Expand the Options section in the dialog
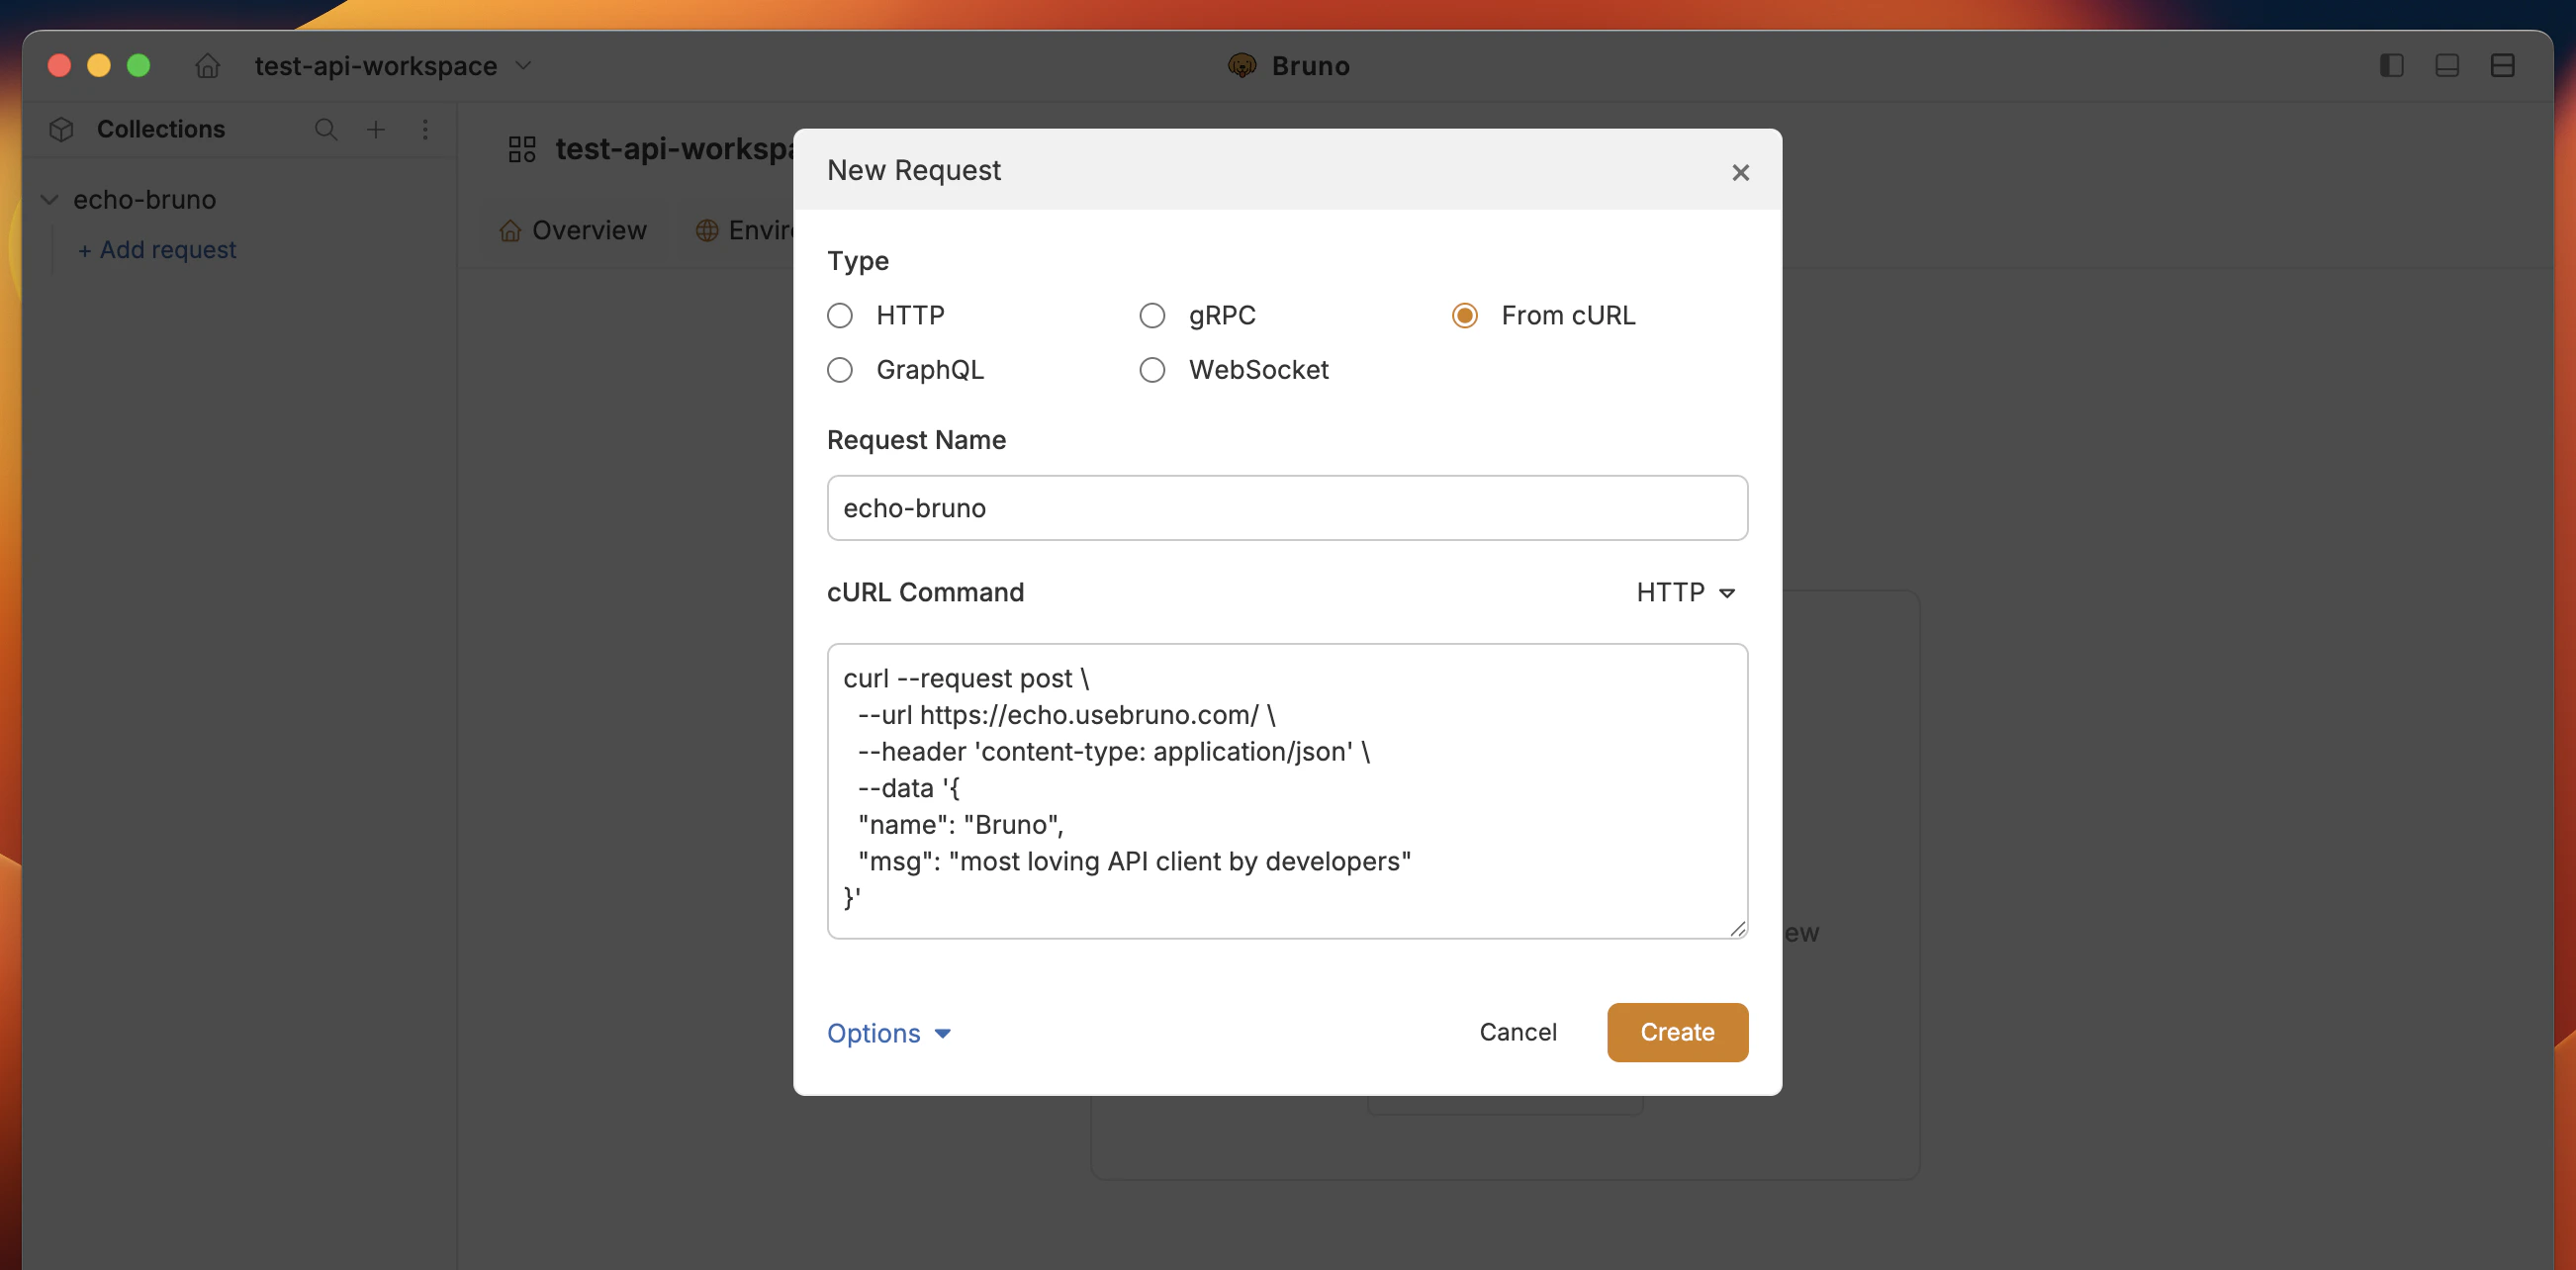2576x1270 pixels. (888, 1033)
